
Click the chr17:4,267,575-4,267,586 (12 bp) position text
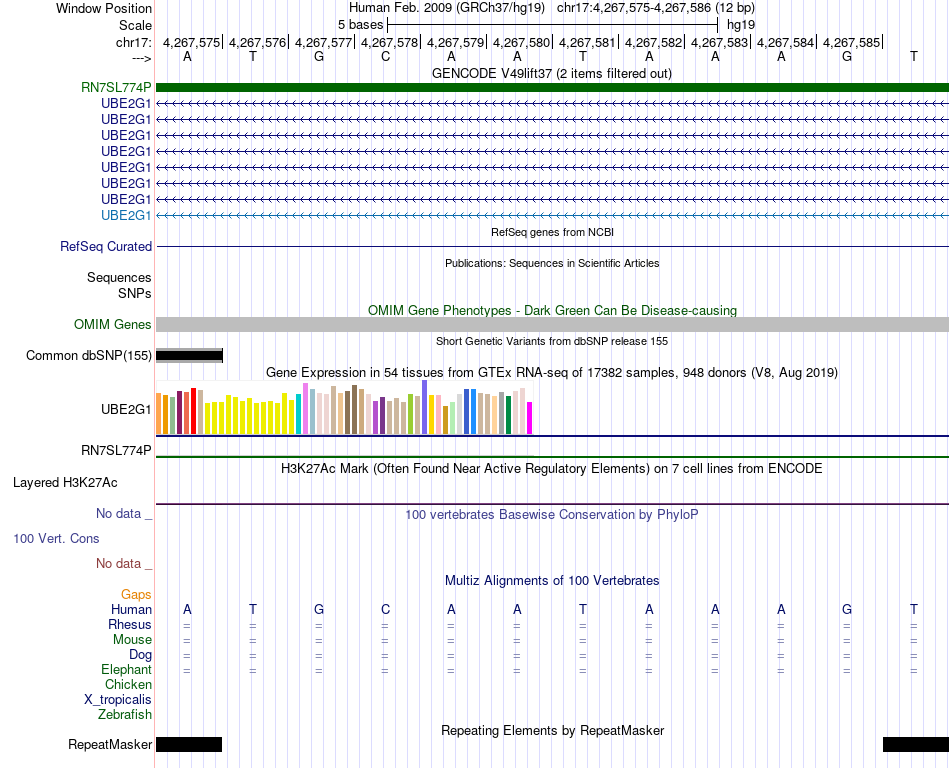pyautogui.click(x=656, y=8)
